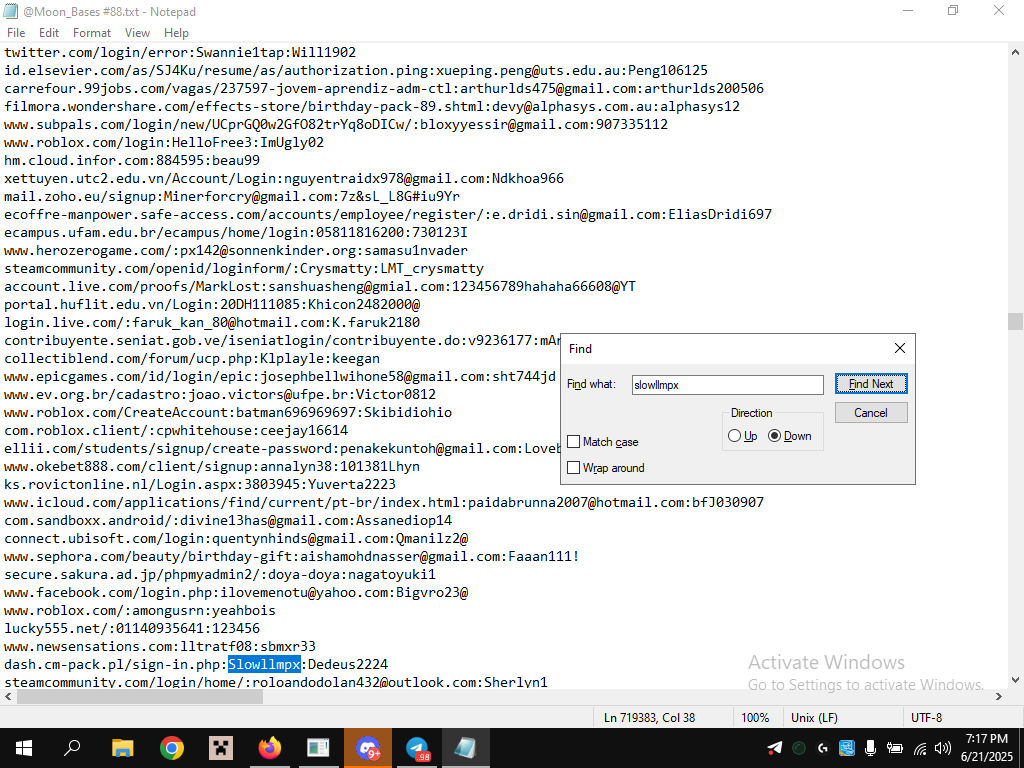Click the Logitech G tray icon
Image resolution: width=1024 pixels, height=768 pixels.
point(823,748)
